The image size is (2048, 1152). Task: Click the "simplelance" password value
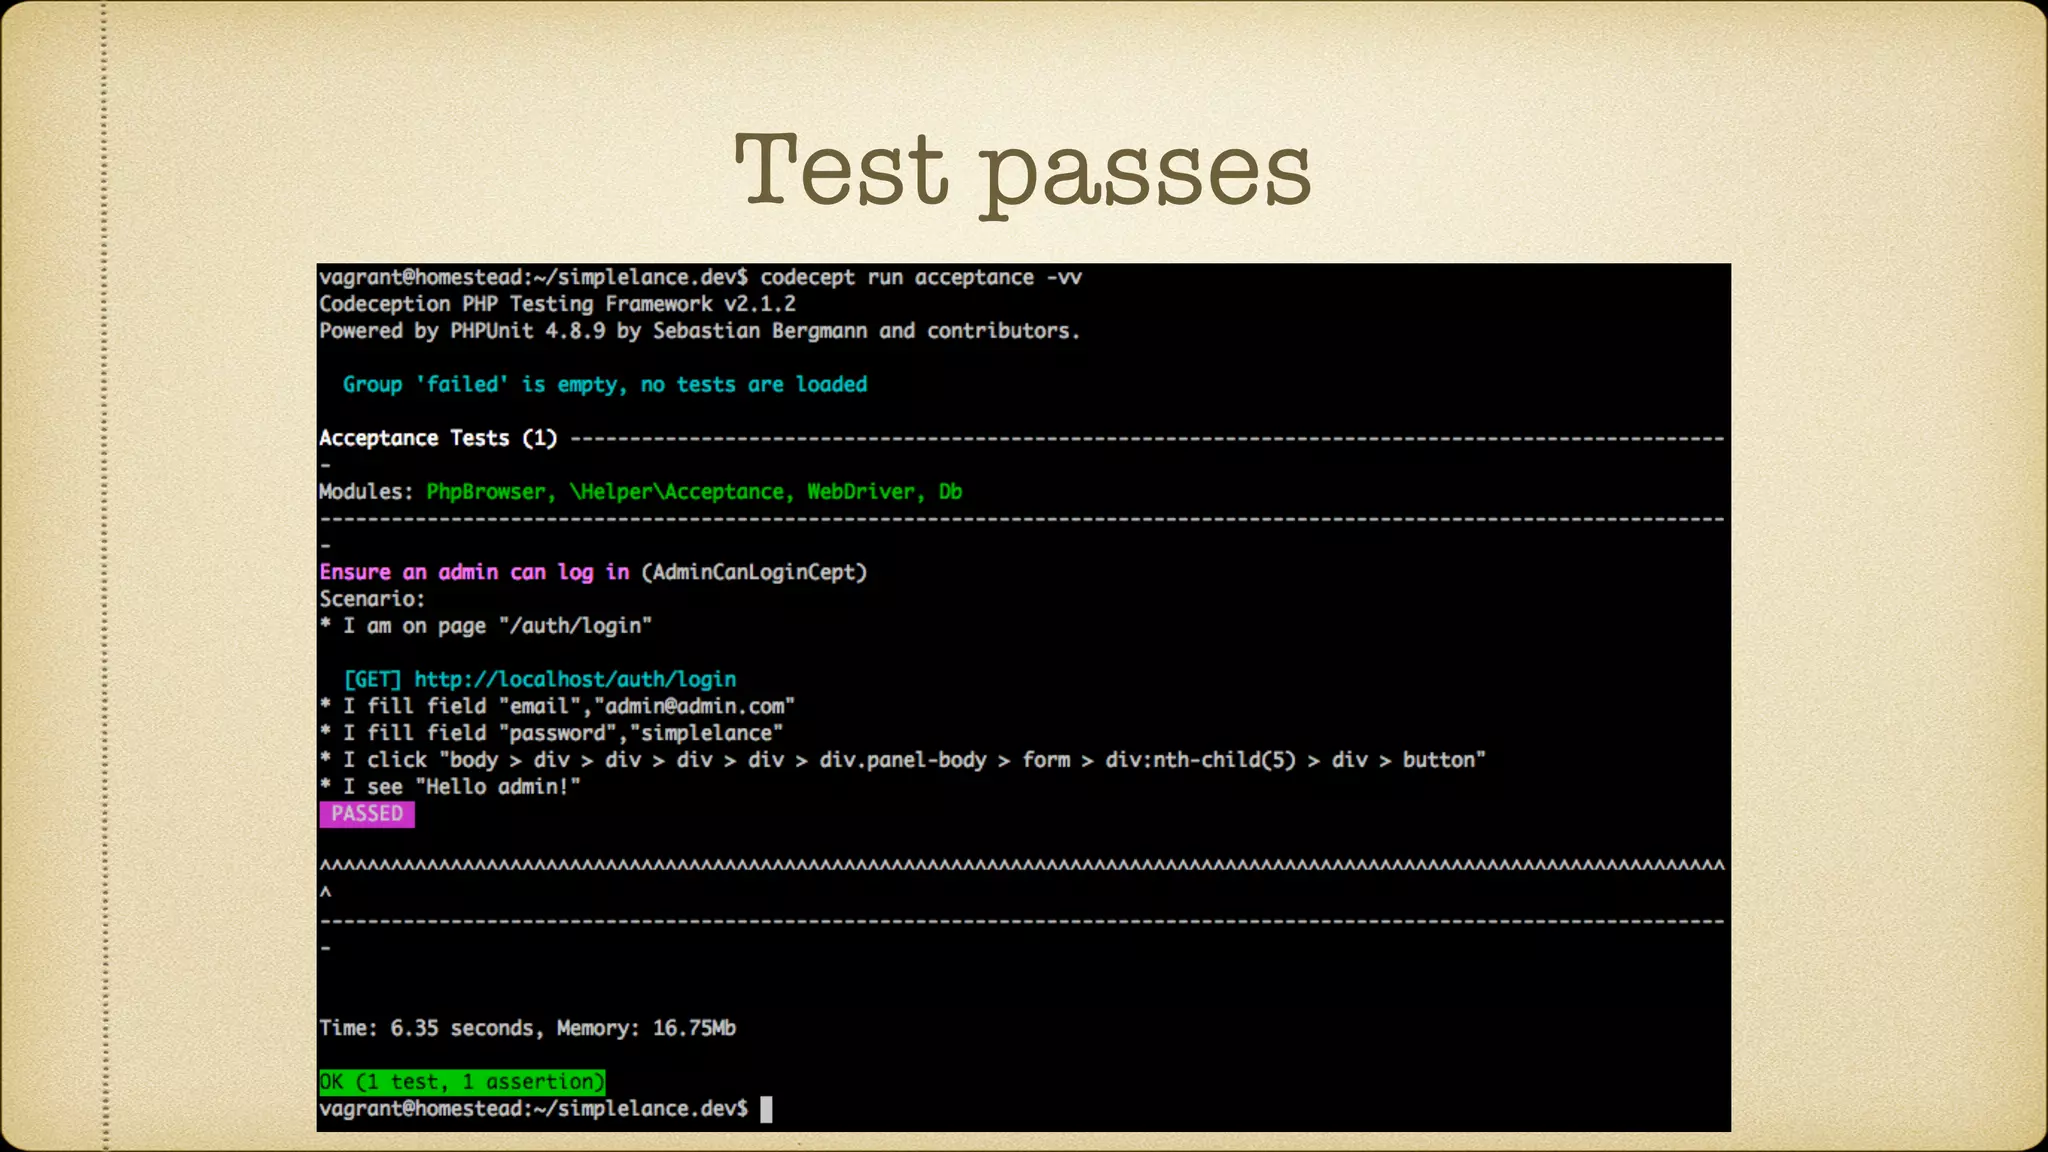click(x=706, y=733)
